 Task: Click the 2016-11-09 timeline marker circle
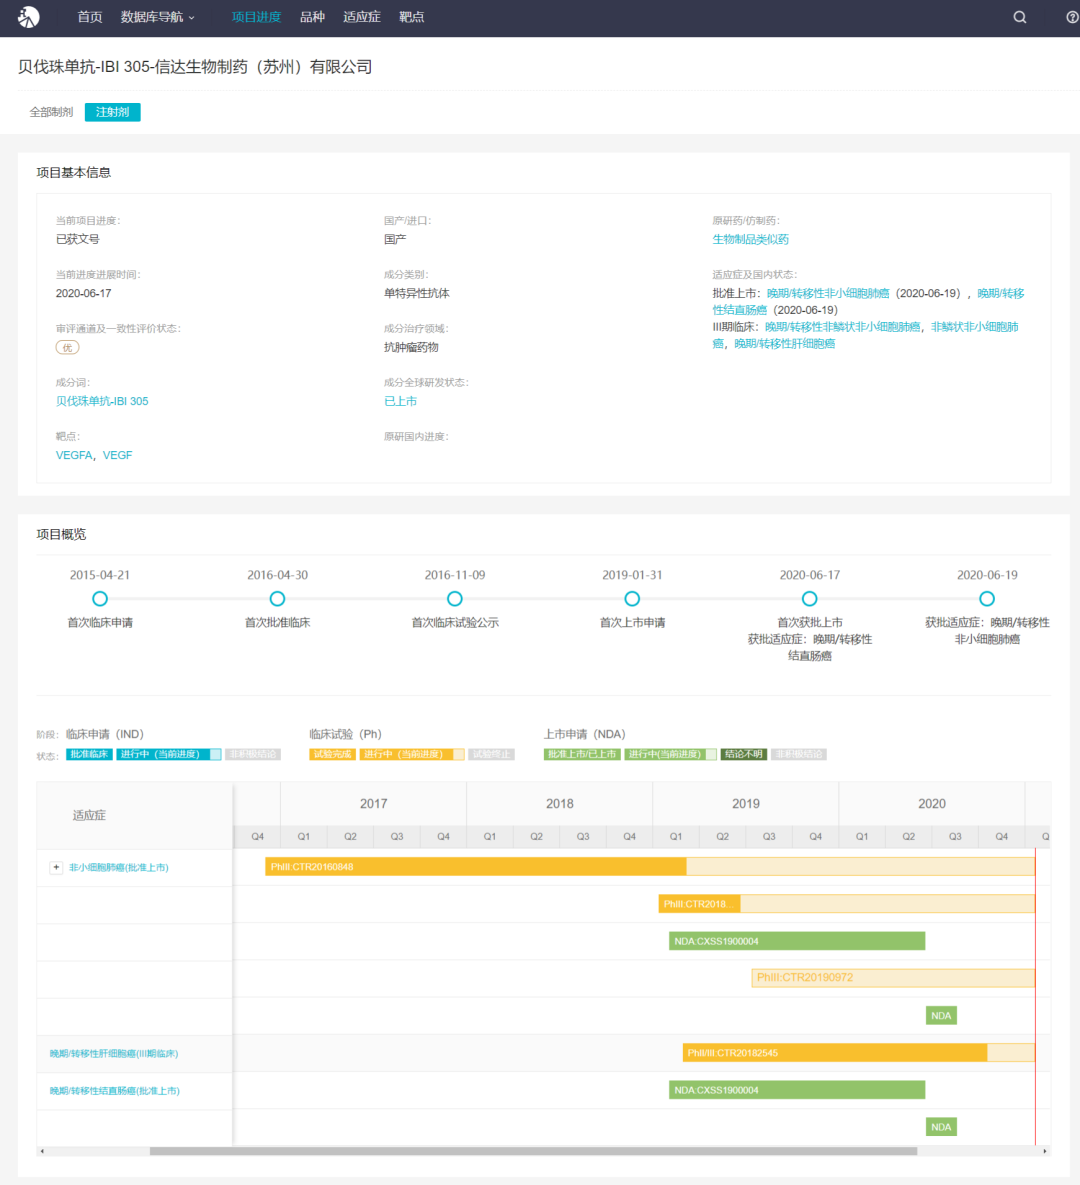click(454, 599)
